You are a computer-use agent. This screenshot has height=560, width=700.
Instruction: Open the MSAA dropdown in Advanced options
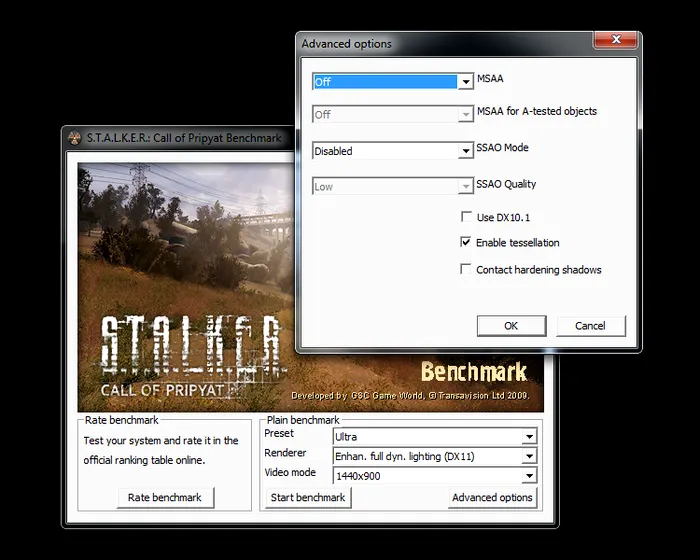coord(393,82)
